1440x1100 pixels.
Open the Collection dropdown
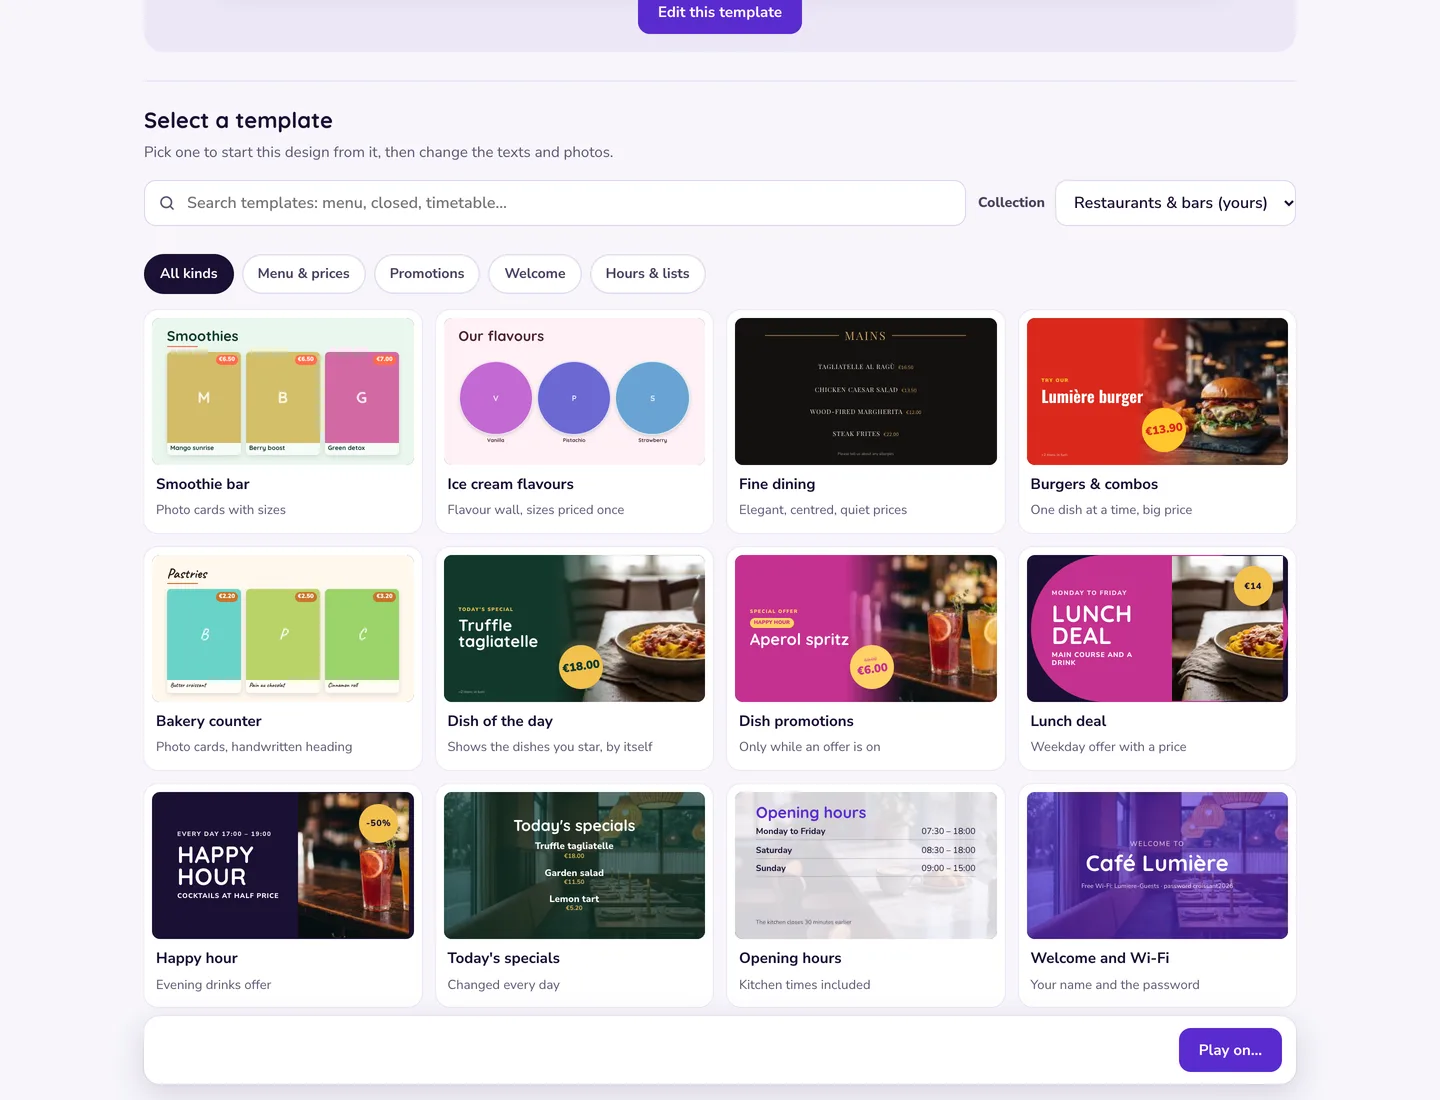1175,203
